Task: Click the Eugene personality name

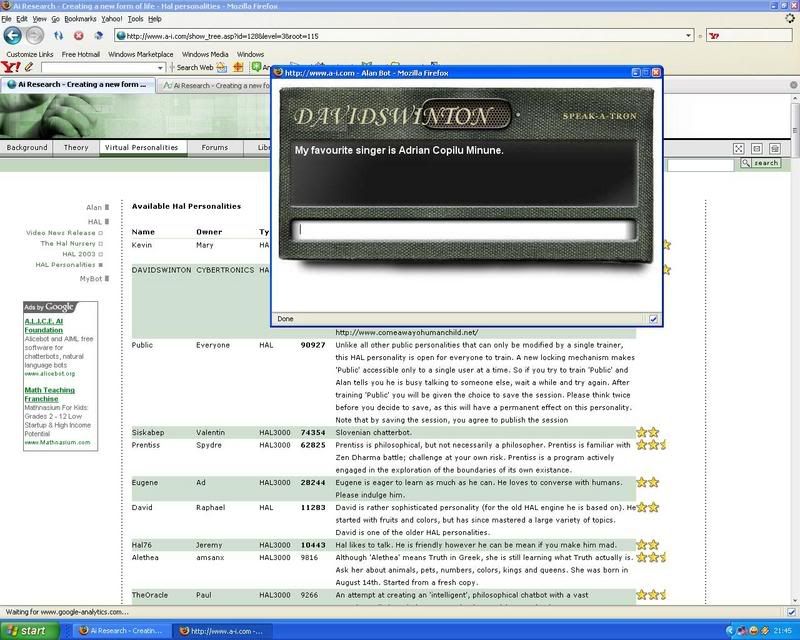Action: coord(144,483)
